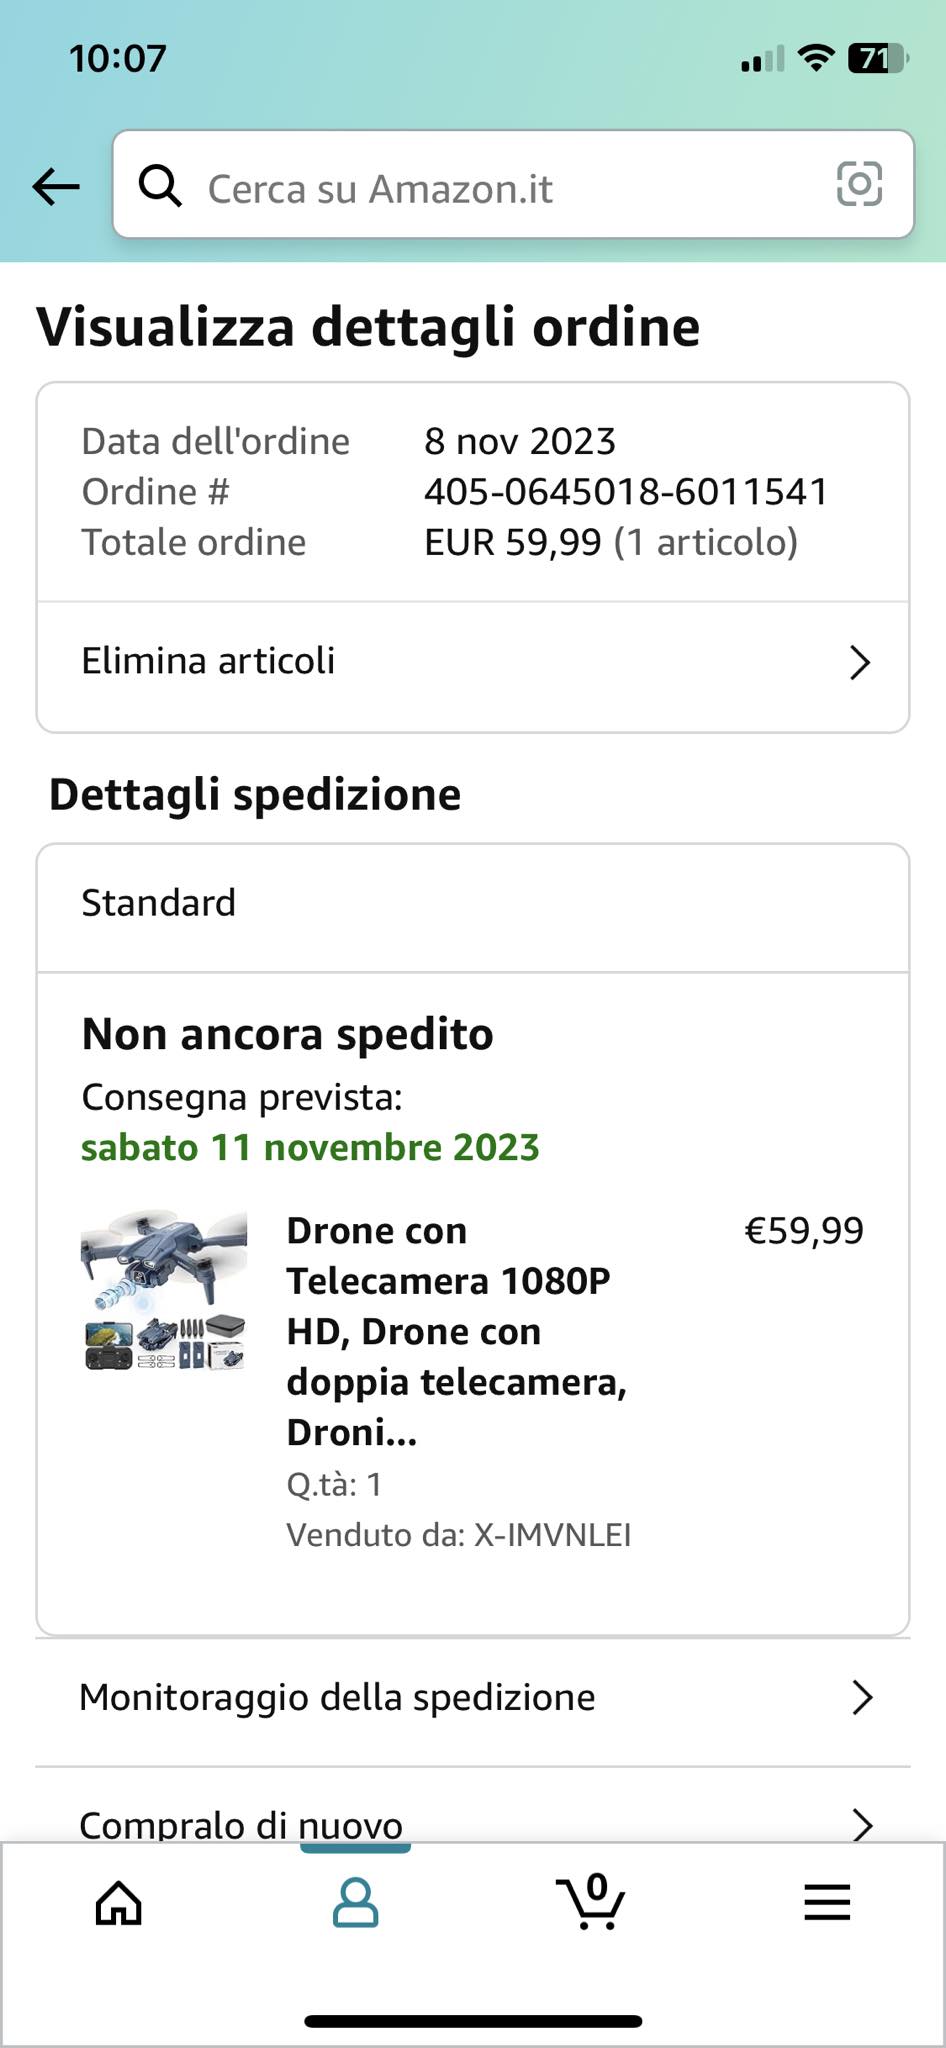Tap the drone product thumbnail

[164, 1290]
